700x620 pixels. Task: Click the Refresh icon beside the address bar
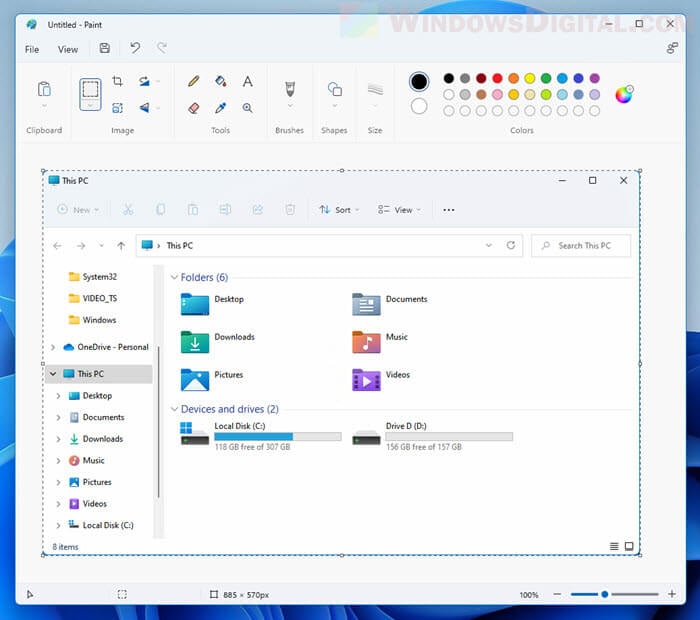pyautogui.click(x=511, y=245)
